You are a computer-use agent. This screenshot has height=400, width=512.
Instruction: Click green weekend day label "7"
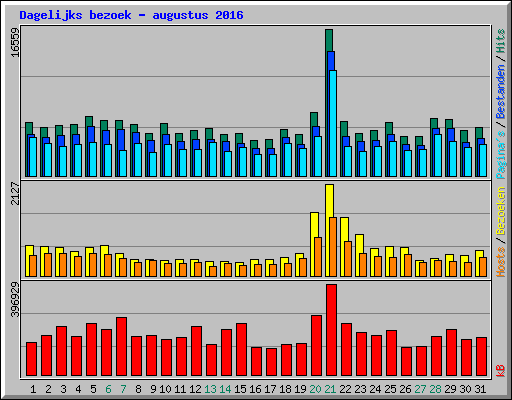tap(123, 389)
